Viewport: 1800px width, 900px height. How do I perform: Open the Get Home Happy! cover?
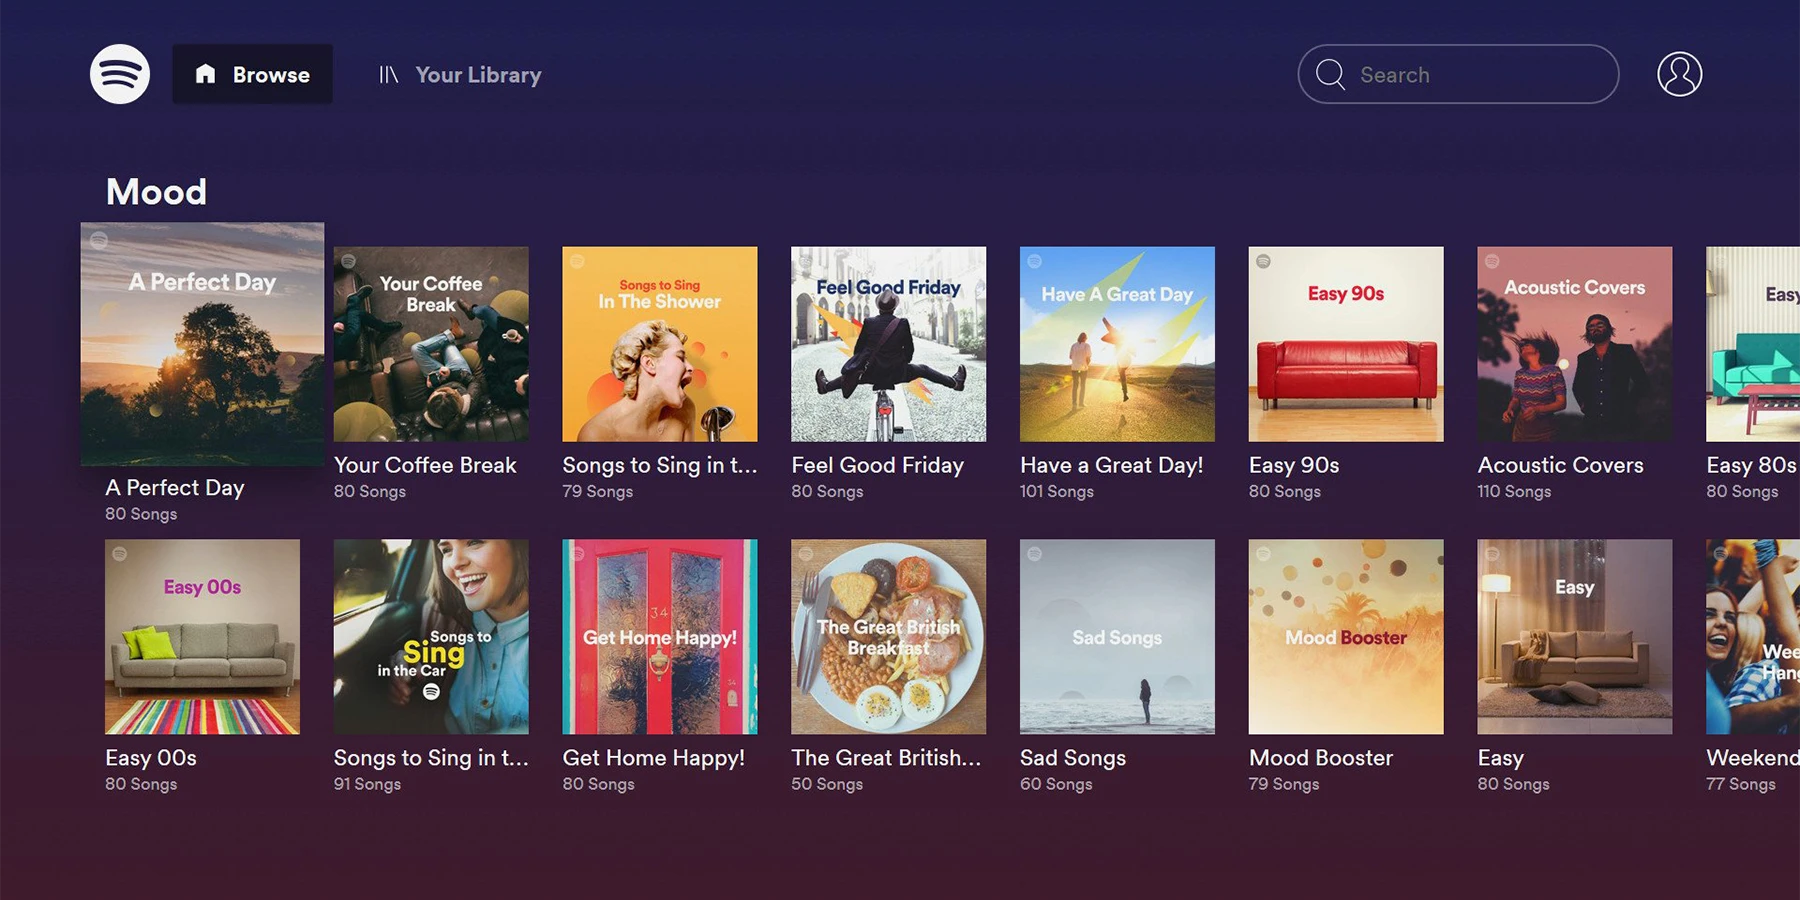click(660, 637)
